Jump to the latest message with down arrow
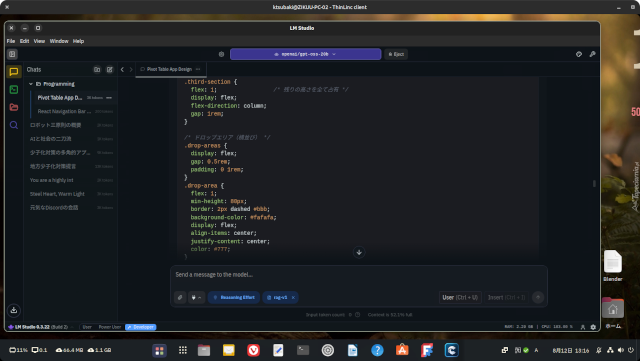 [x=359, y=252]
